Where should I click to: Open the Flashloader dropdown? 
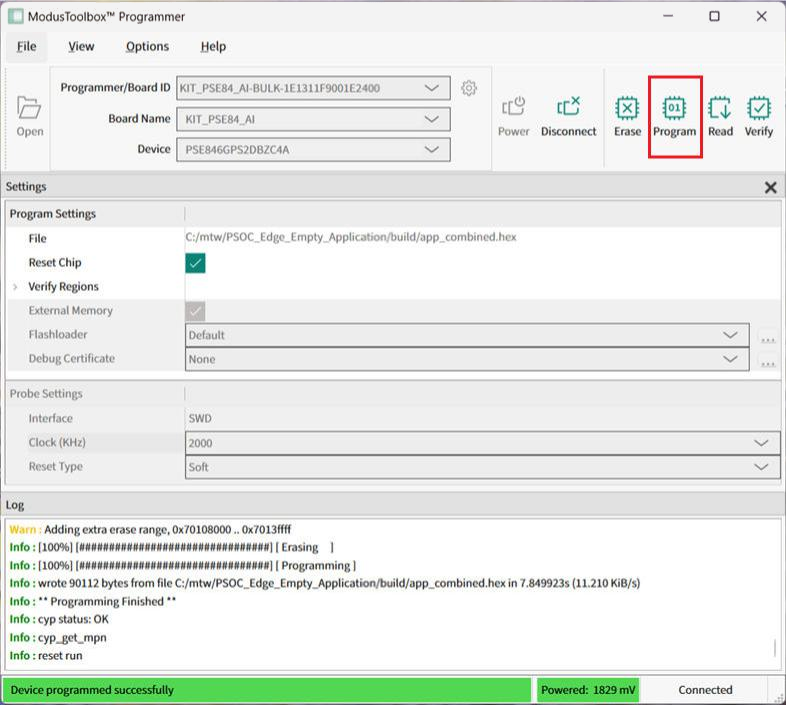coord(467,335)
